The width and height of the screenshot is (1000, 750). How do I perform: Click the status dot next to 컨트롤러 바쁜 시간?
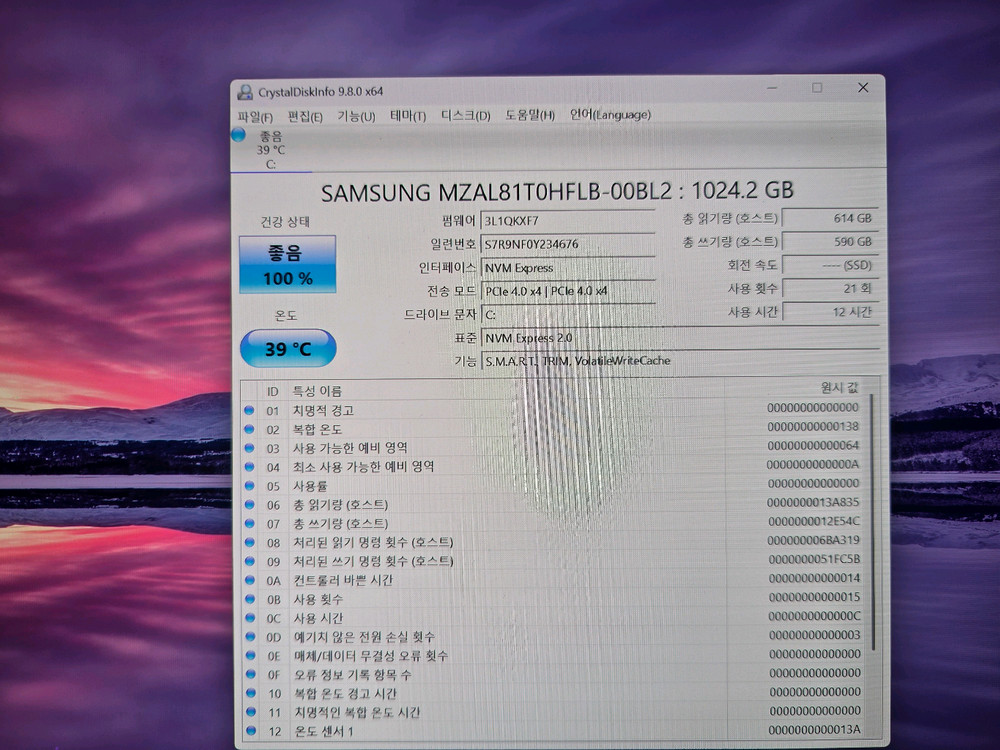(250, 581)
